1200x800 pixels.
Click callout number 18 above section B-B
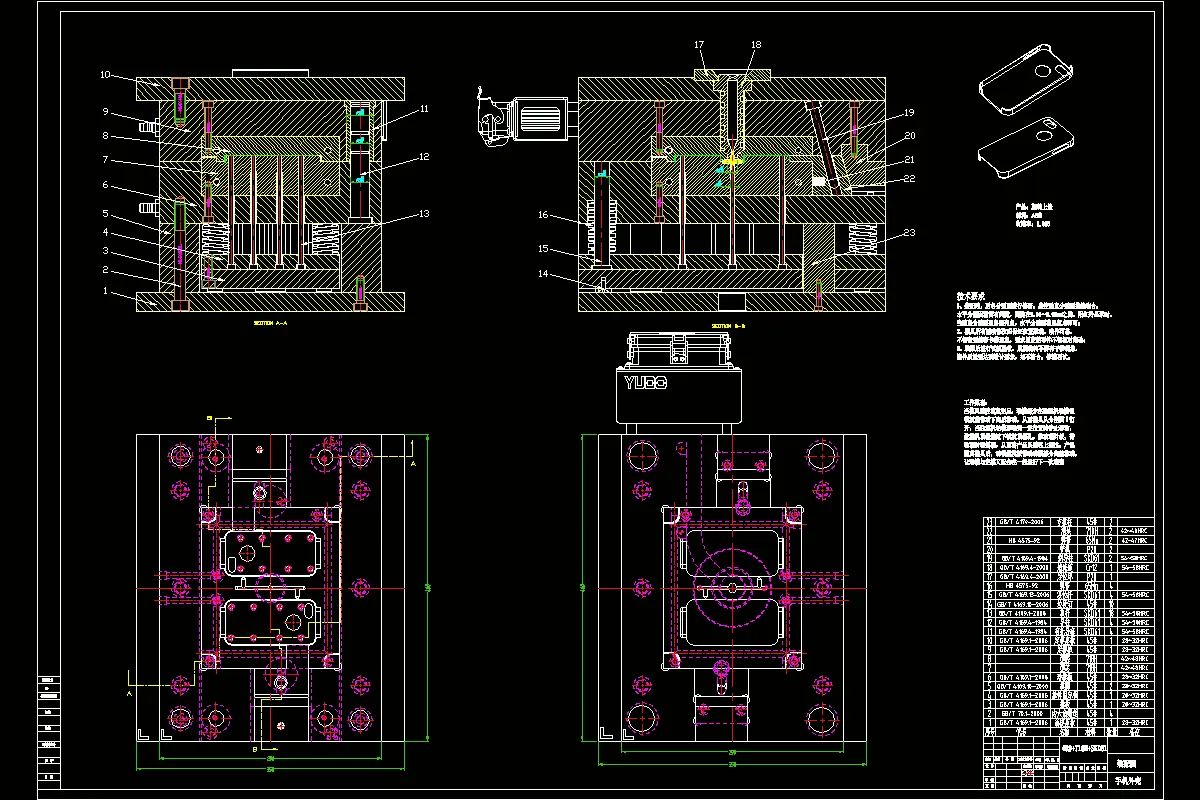[755, 45]
